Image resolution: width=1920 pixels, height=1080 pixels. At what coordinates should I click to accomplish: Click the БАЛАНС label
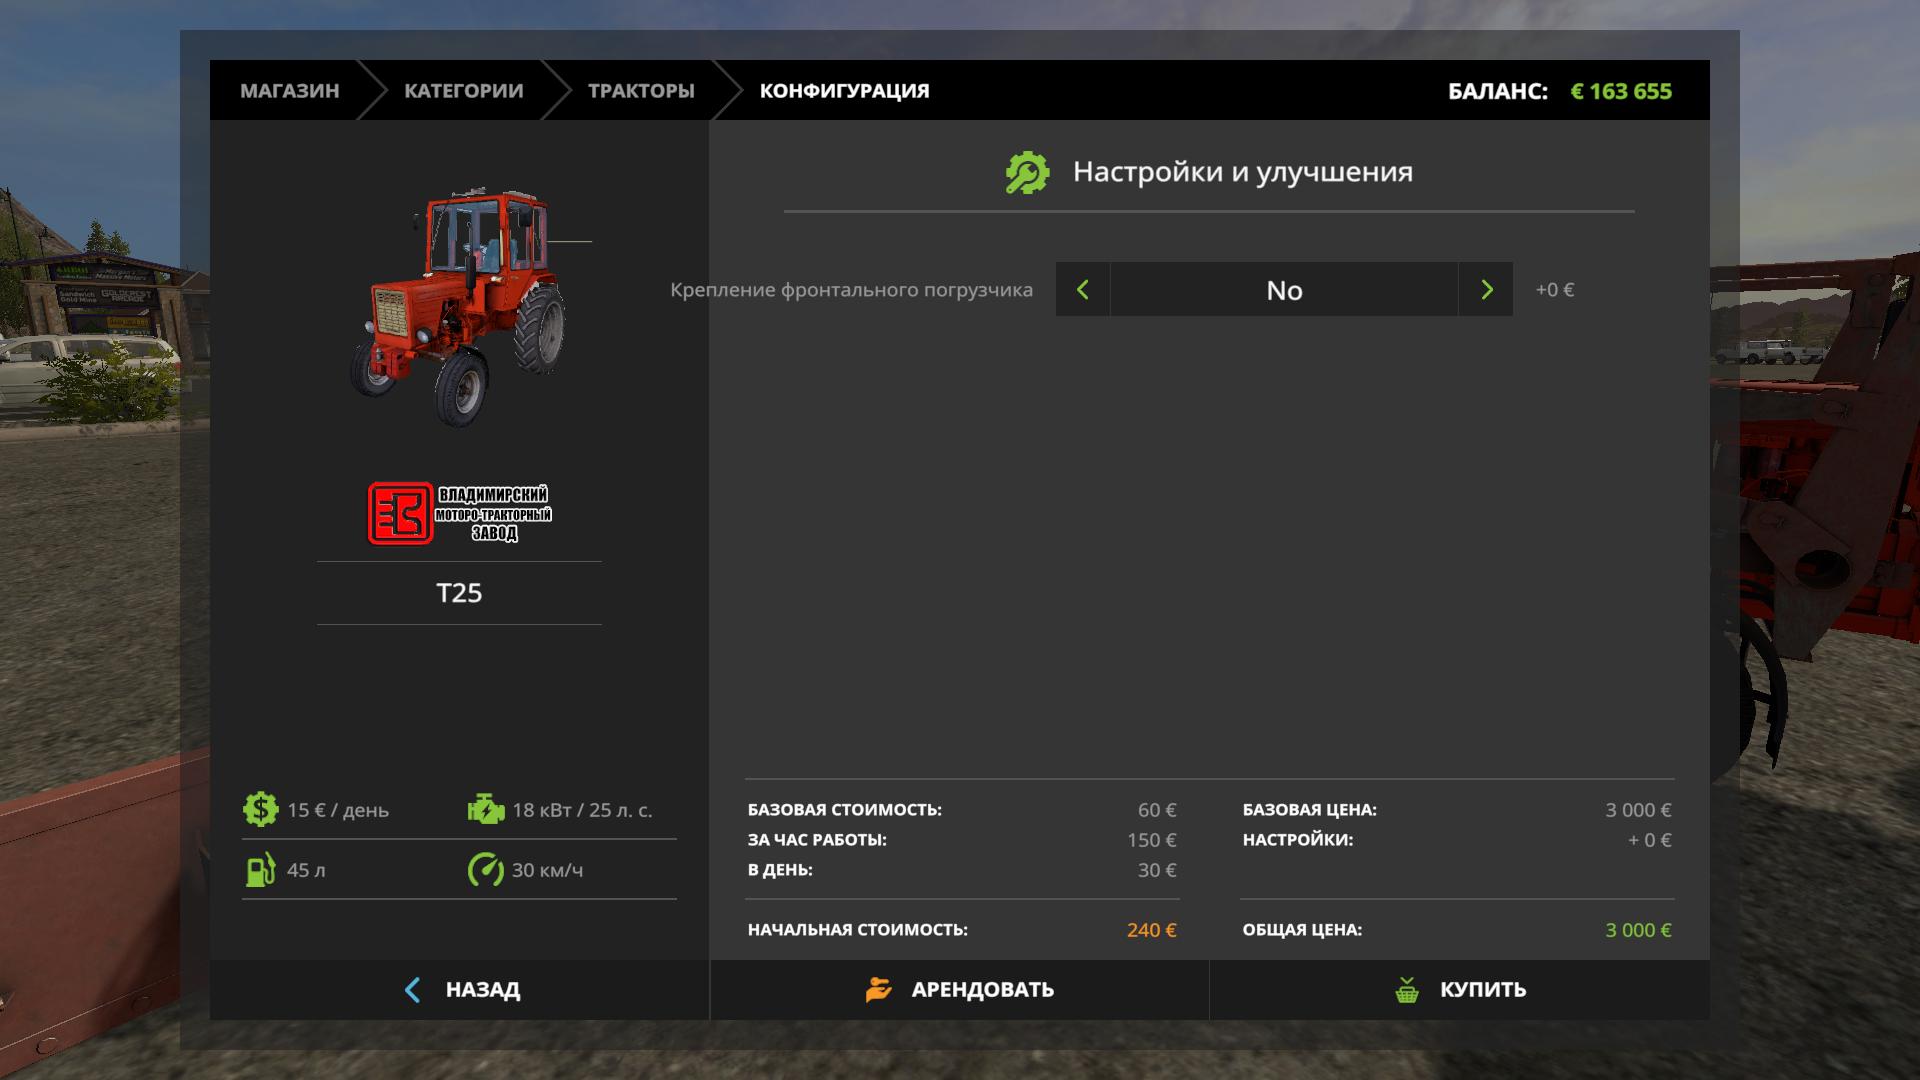pos(1497,91)
